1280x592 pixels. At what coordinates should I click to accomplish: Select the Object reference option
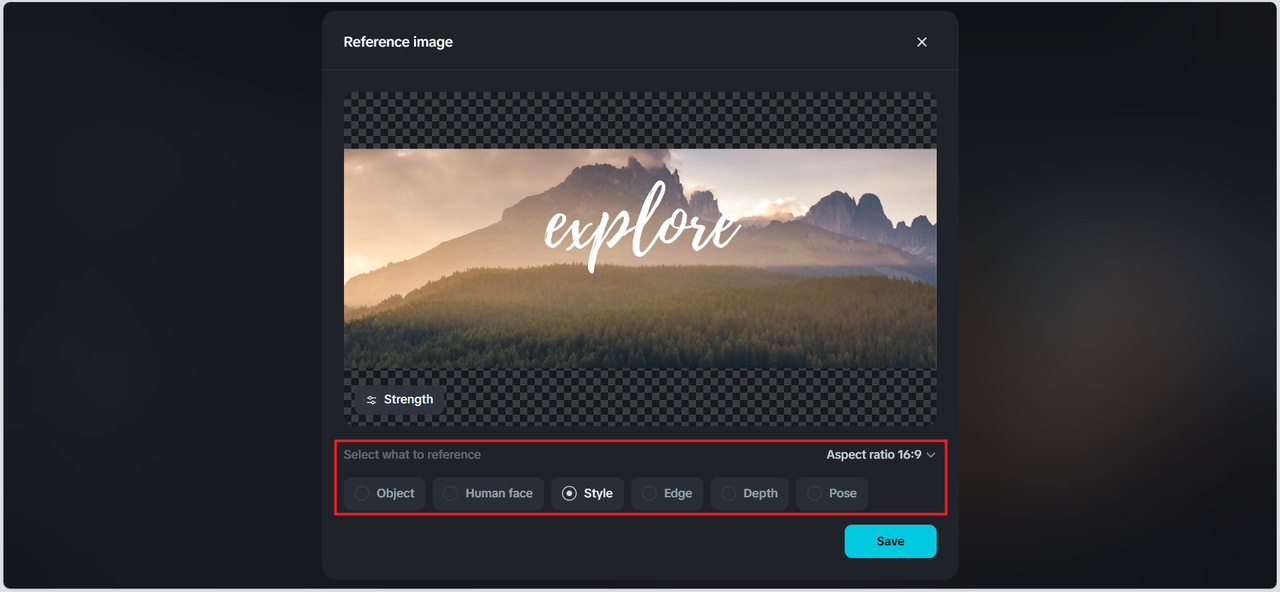(x=385, y=493)
